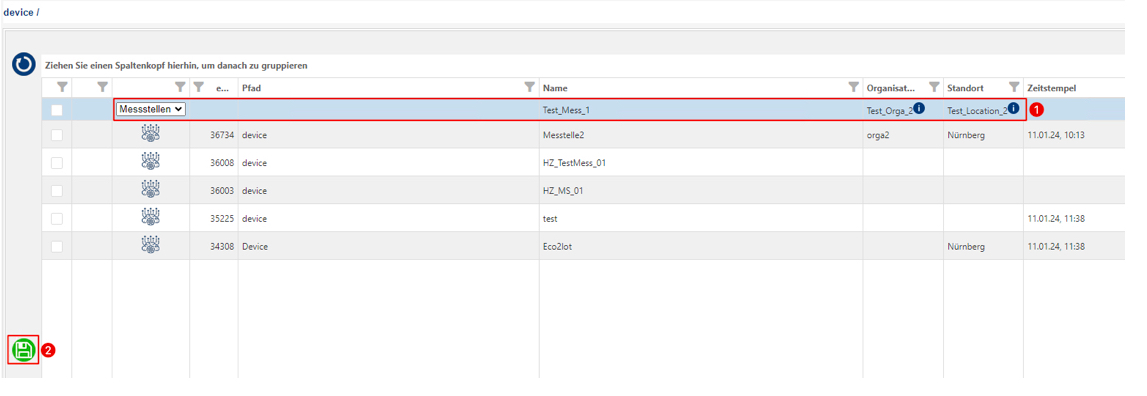Open the Messstellen type dropdown
The height and width of the screenshot is (396, 1147).
click(x=151, y=109)
